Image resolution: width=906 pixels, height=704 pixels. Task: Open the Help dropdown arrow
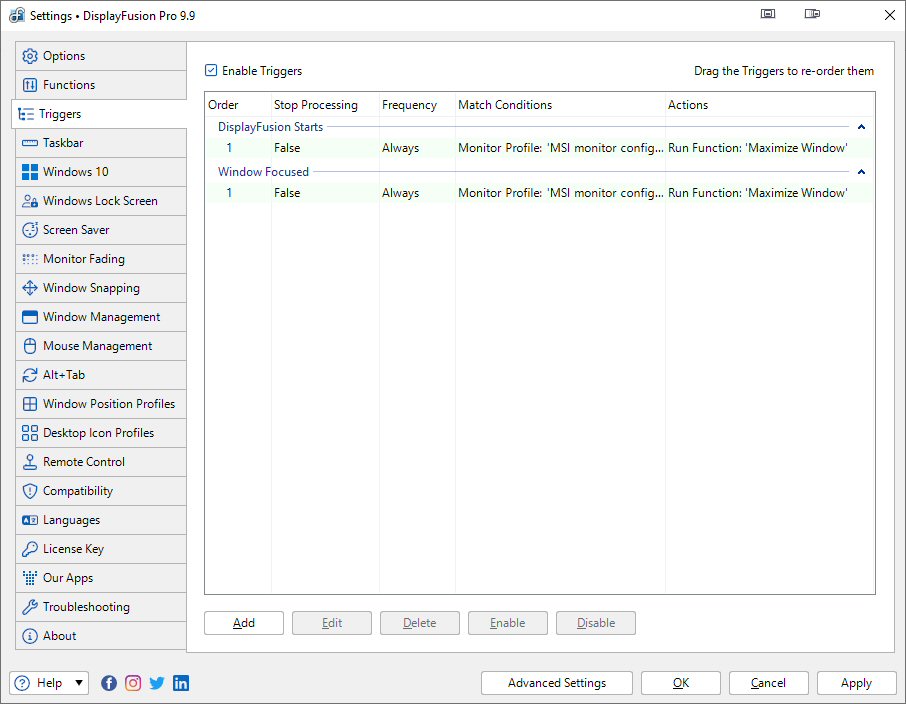pyautogui.click(x=79, y=683)
